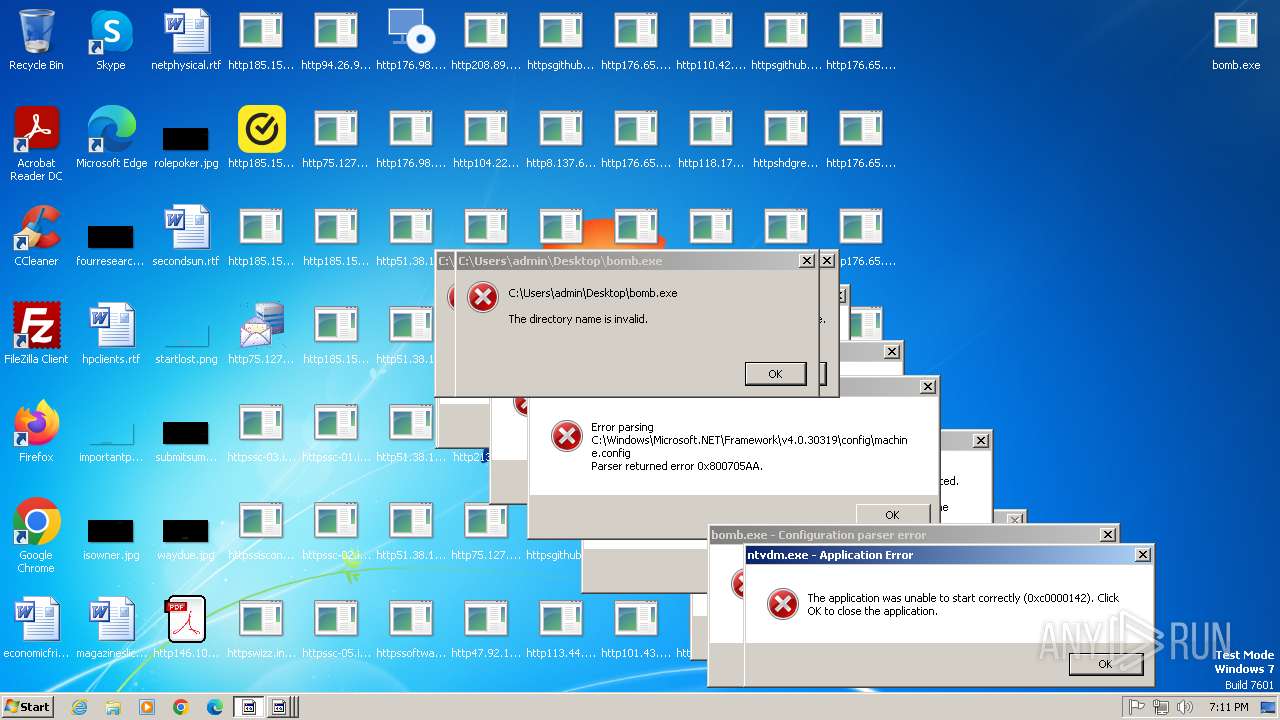Launch Google Chrome desktop shortcut
The image size is (1280, 720).
(36, 536)
